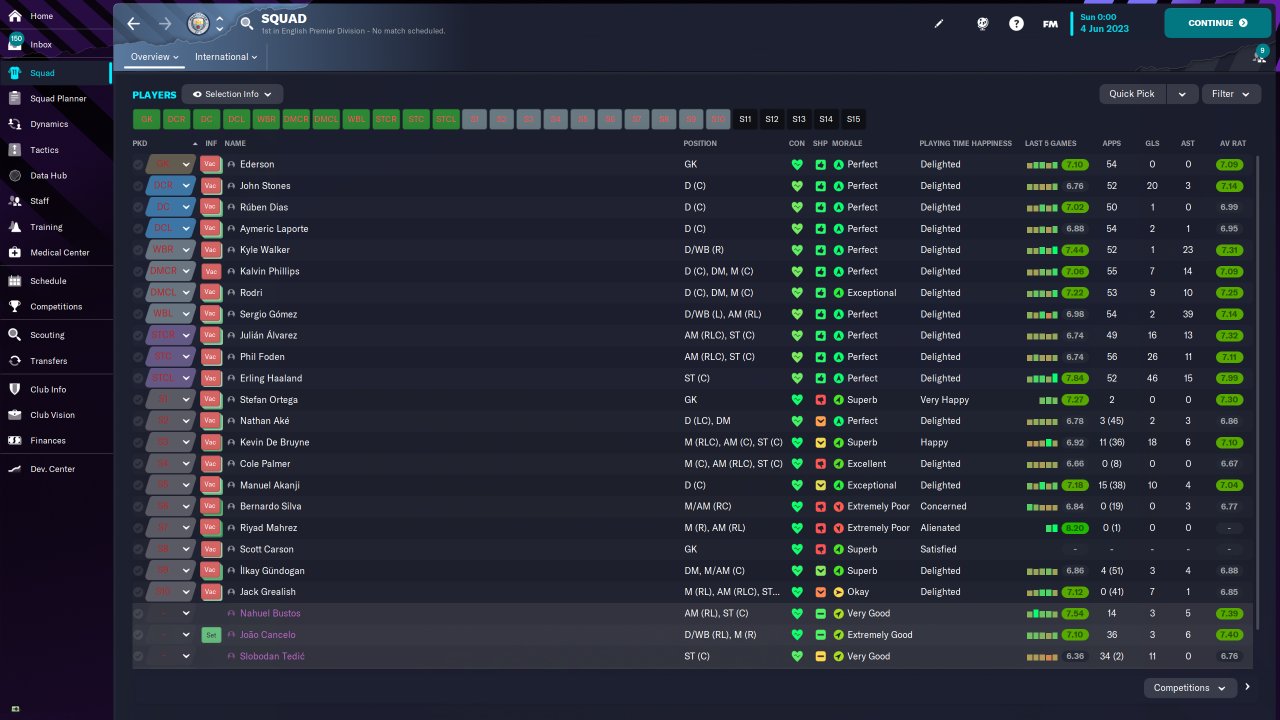The image size is (1280, 720).
Task: Open Ederson's GK position picker
Action: coord(170,164)
